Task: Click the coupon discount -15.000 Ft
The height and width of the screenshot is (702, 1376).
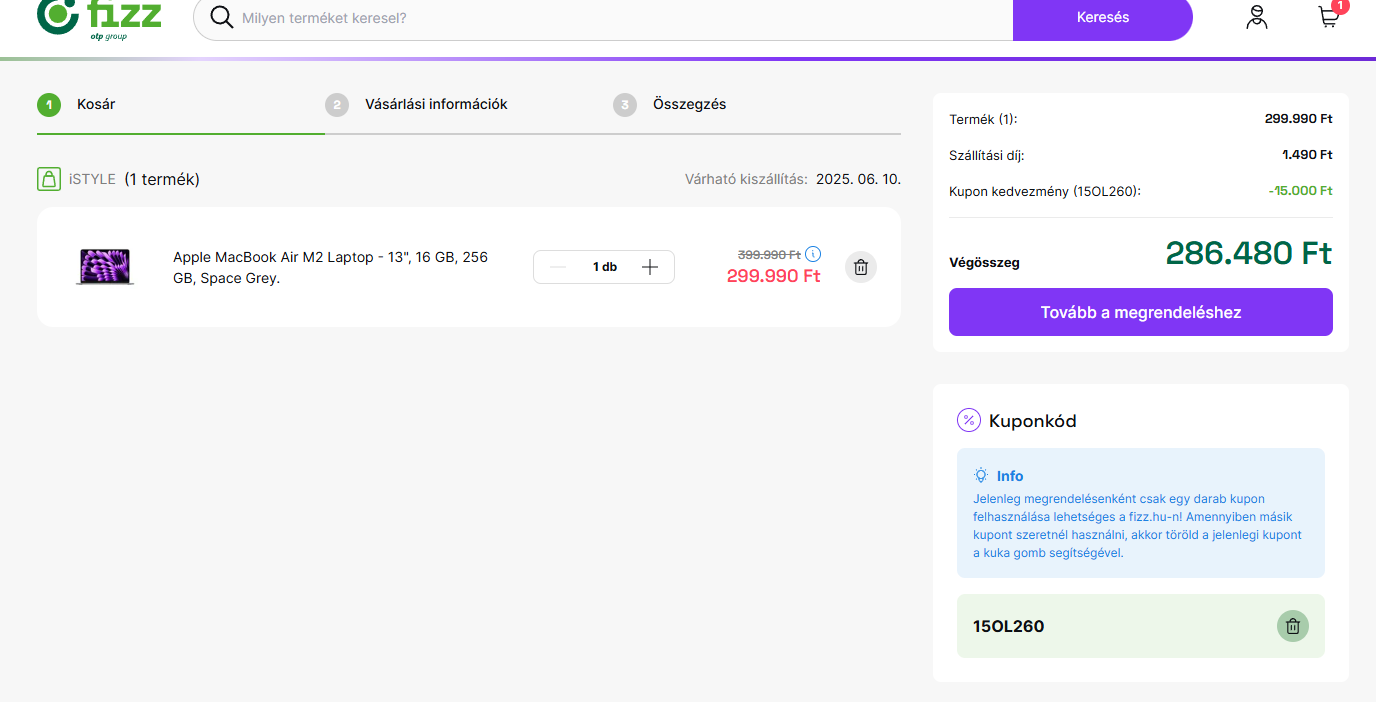Action: (x=1300, y=190)
